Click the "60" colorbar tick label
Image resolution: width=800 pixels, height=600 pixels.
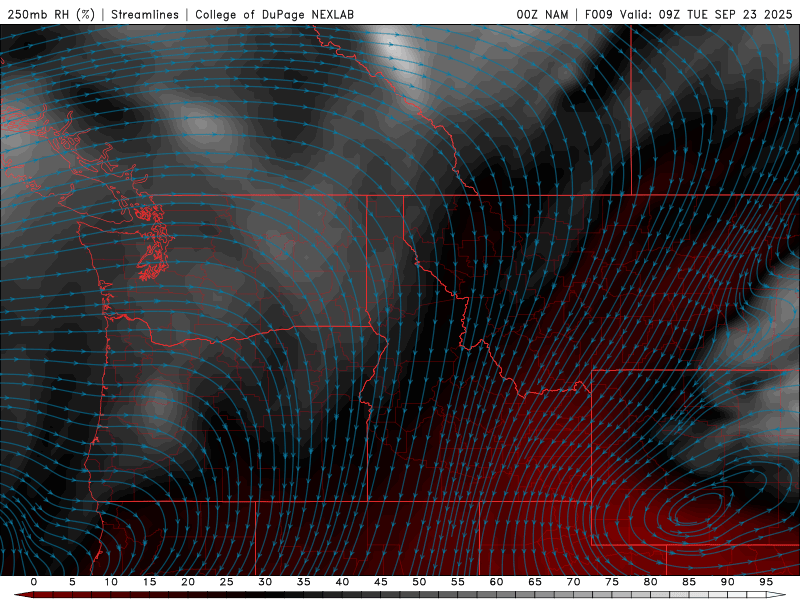[496, 582]
